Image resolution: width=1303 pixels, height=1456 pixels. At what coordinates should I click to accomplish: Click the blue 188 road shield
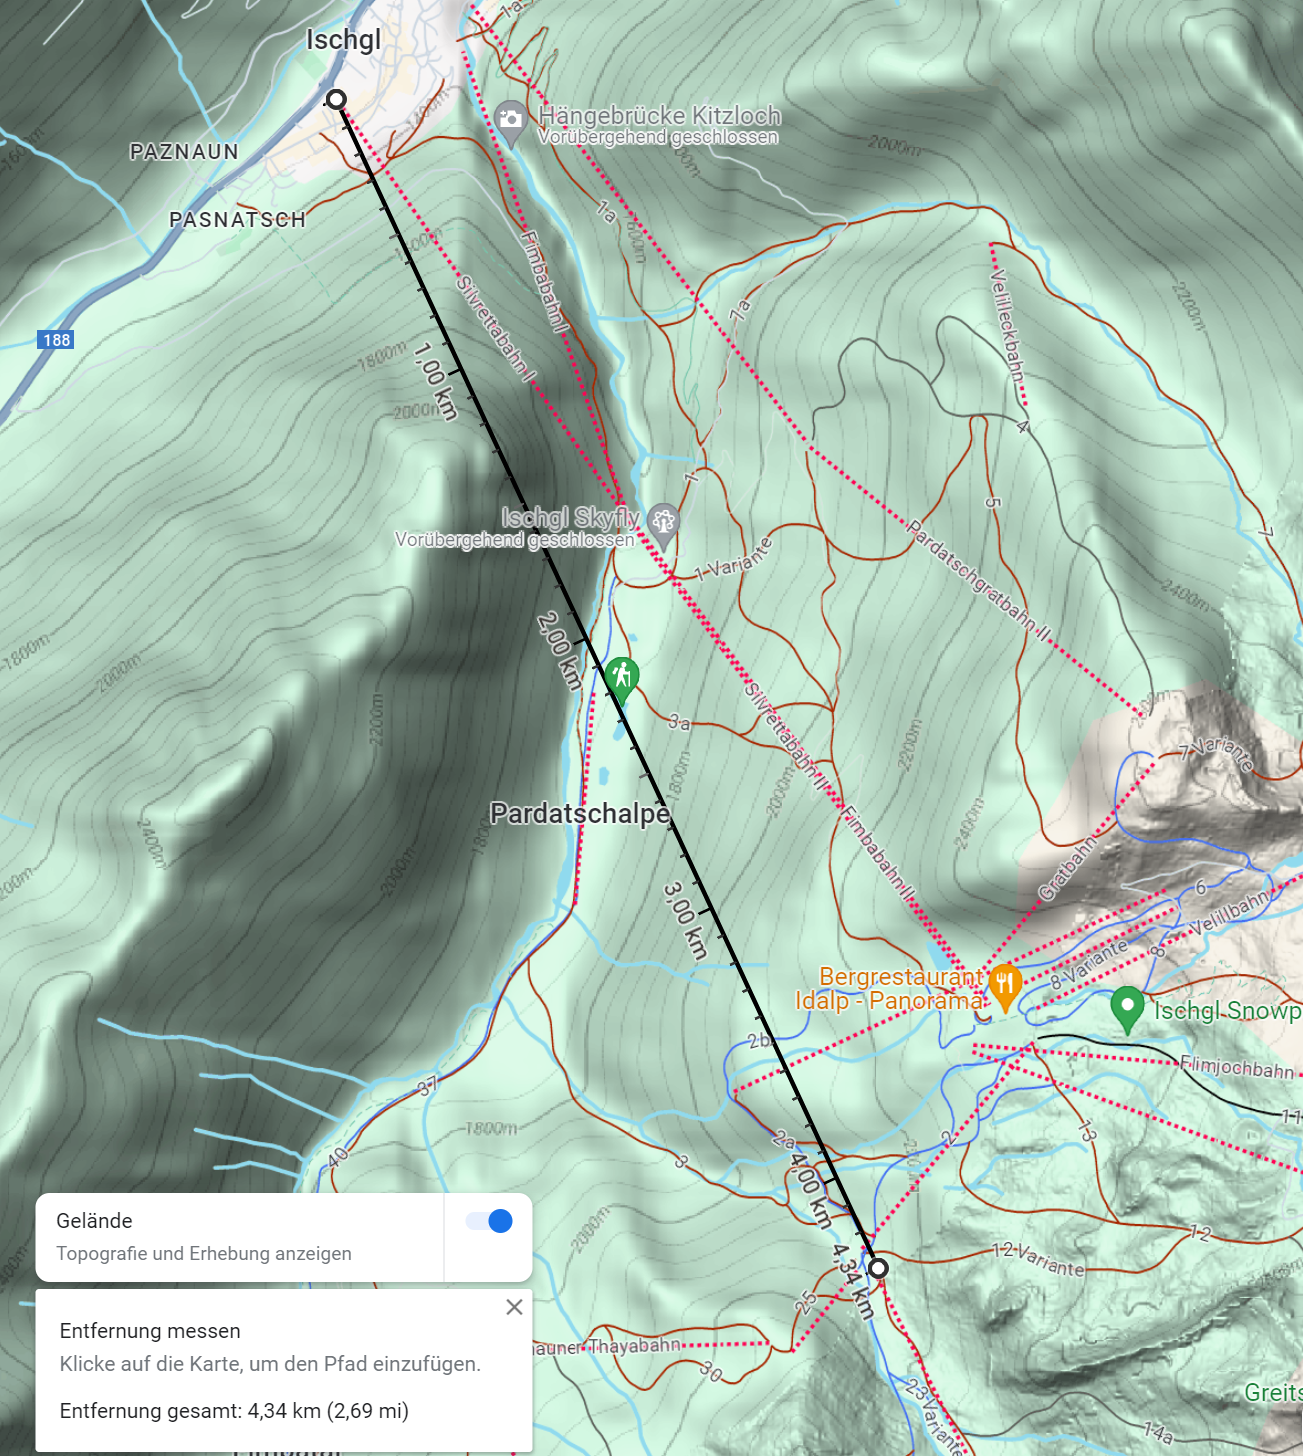[56, 340]
